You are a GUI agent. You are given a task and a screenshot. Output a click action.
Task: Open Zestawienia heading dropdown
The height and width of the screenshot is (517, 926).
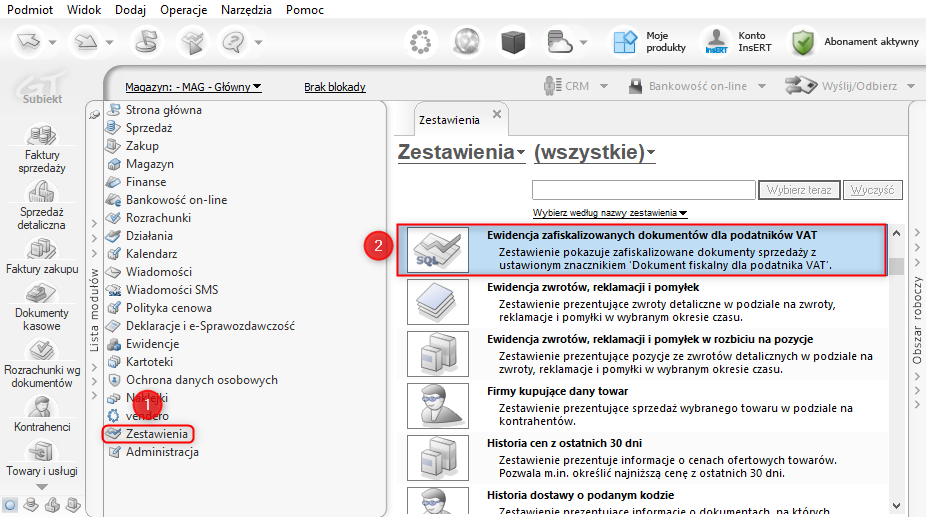461,152
